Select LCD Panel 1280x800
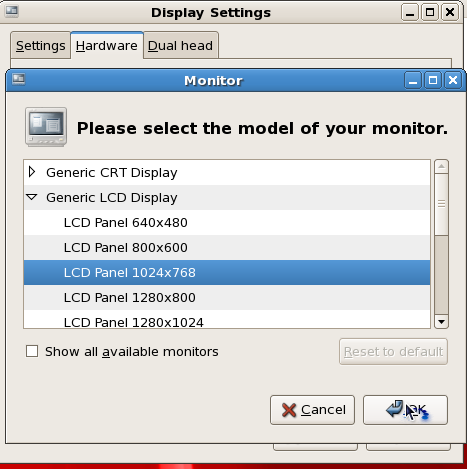467x469 pixels. click(227, 297)
